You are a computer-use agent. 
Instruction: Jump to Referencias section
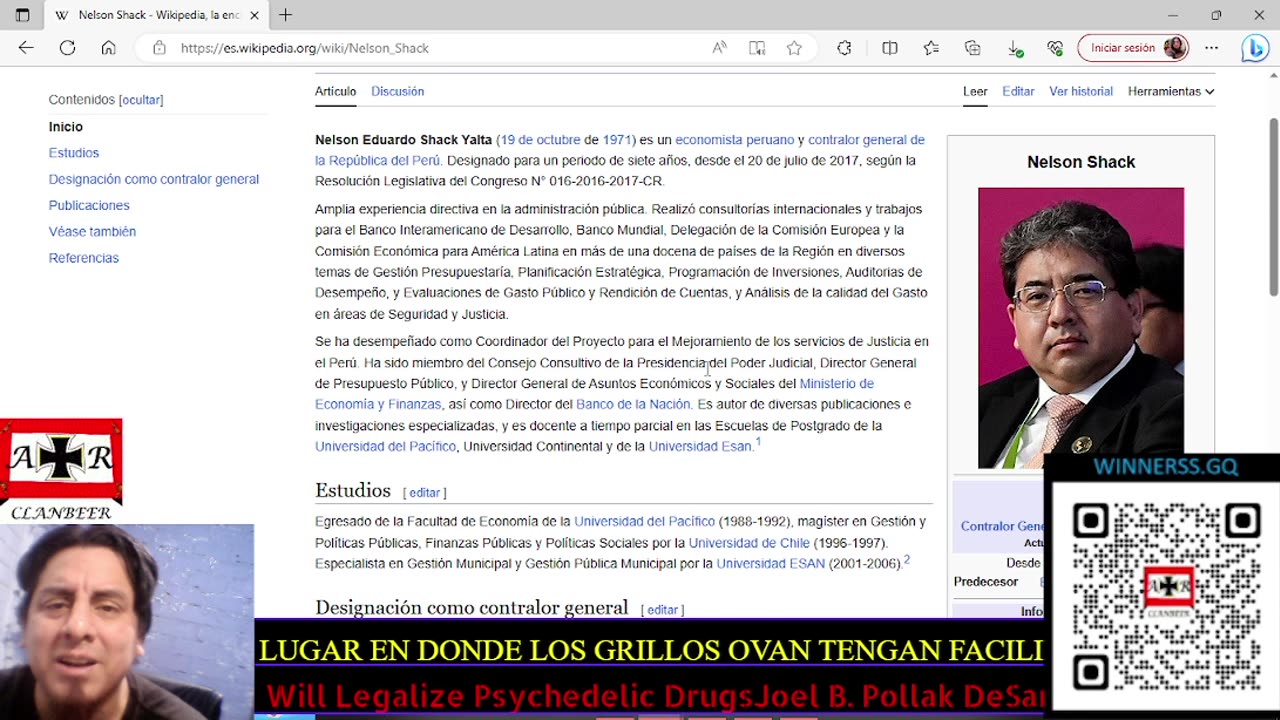[x=84, y=258]
